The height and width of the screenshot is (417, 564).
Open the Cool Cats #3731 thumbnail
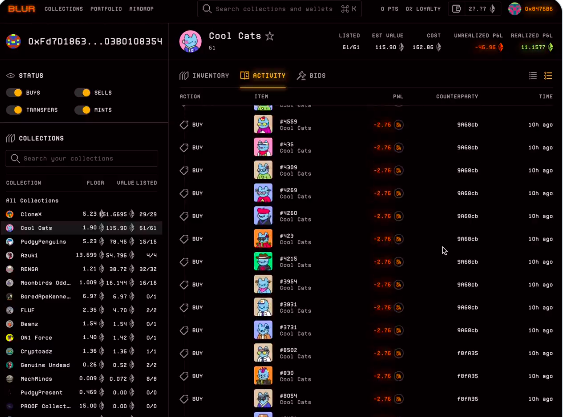pyautogui.click(x=263, y=330)
